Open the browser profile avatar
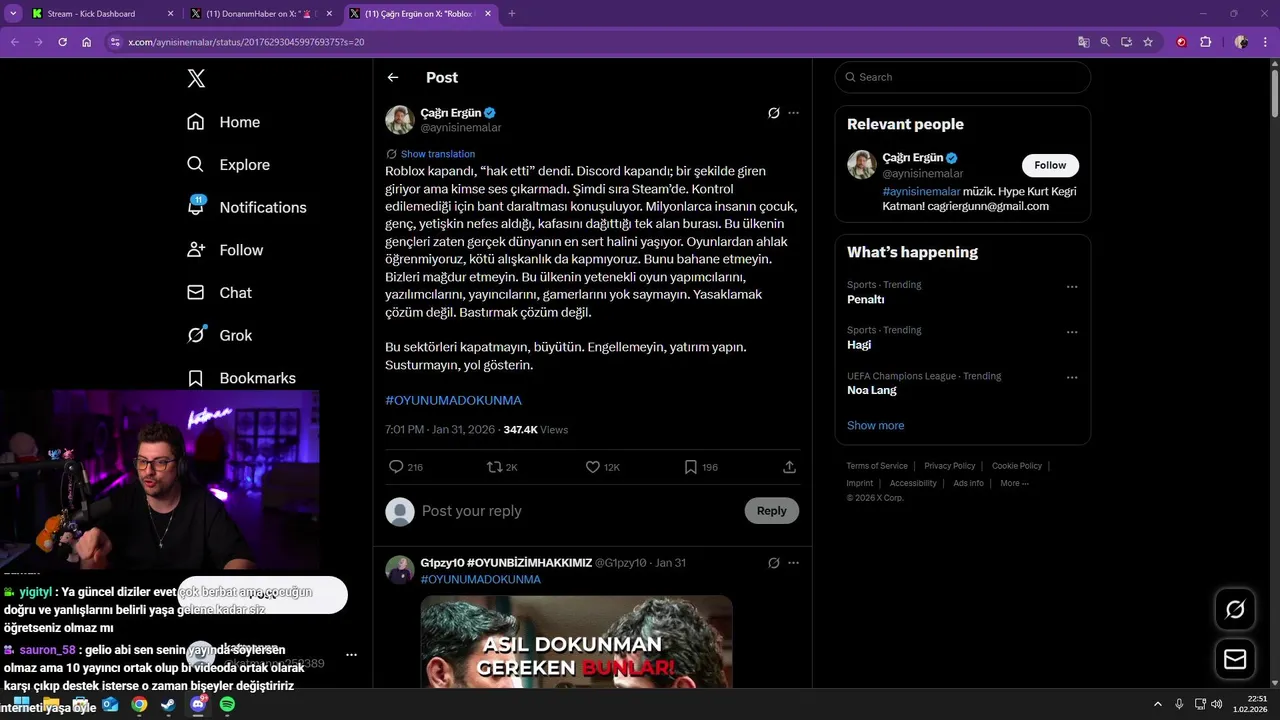This screenshot has width=1280, height=720. pos(1241,42)
